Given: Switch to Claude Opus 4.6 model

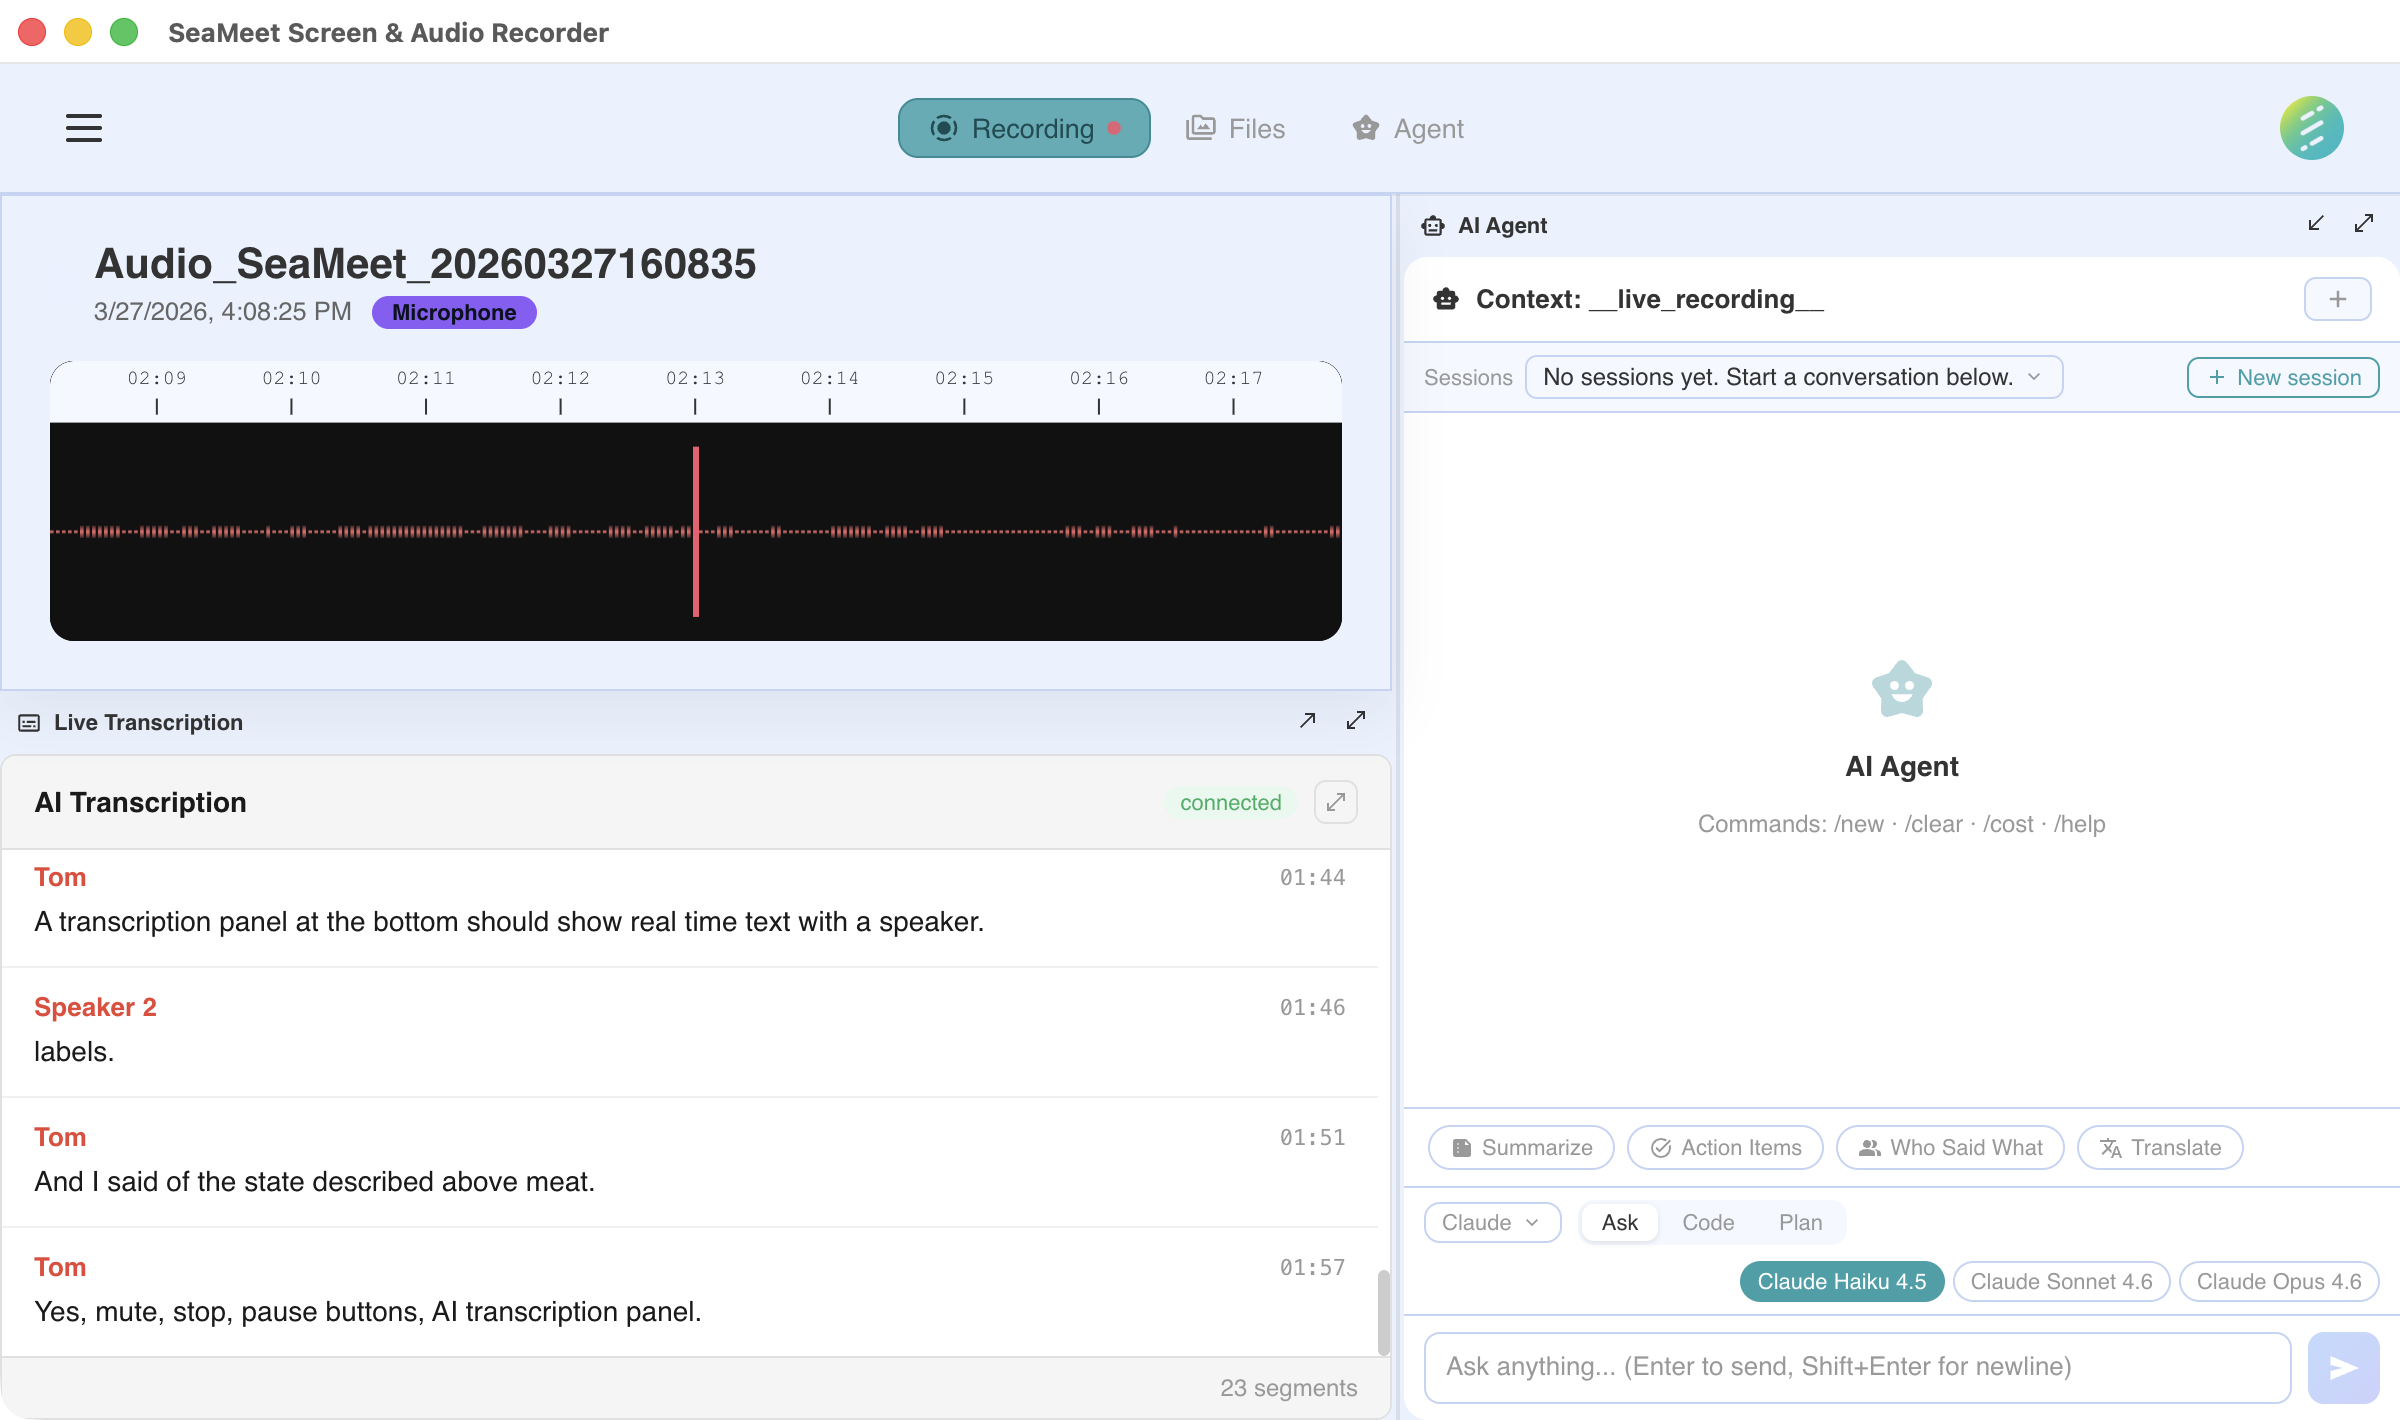Looking at the screenshot, I should tap(2278, 1281).
